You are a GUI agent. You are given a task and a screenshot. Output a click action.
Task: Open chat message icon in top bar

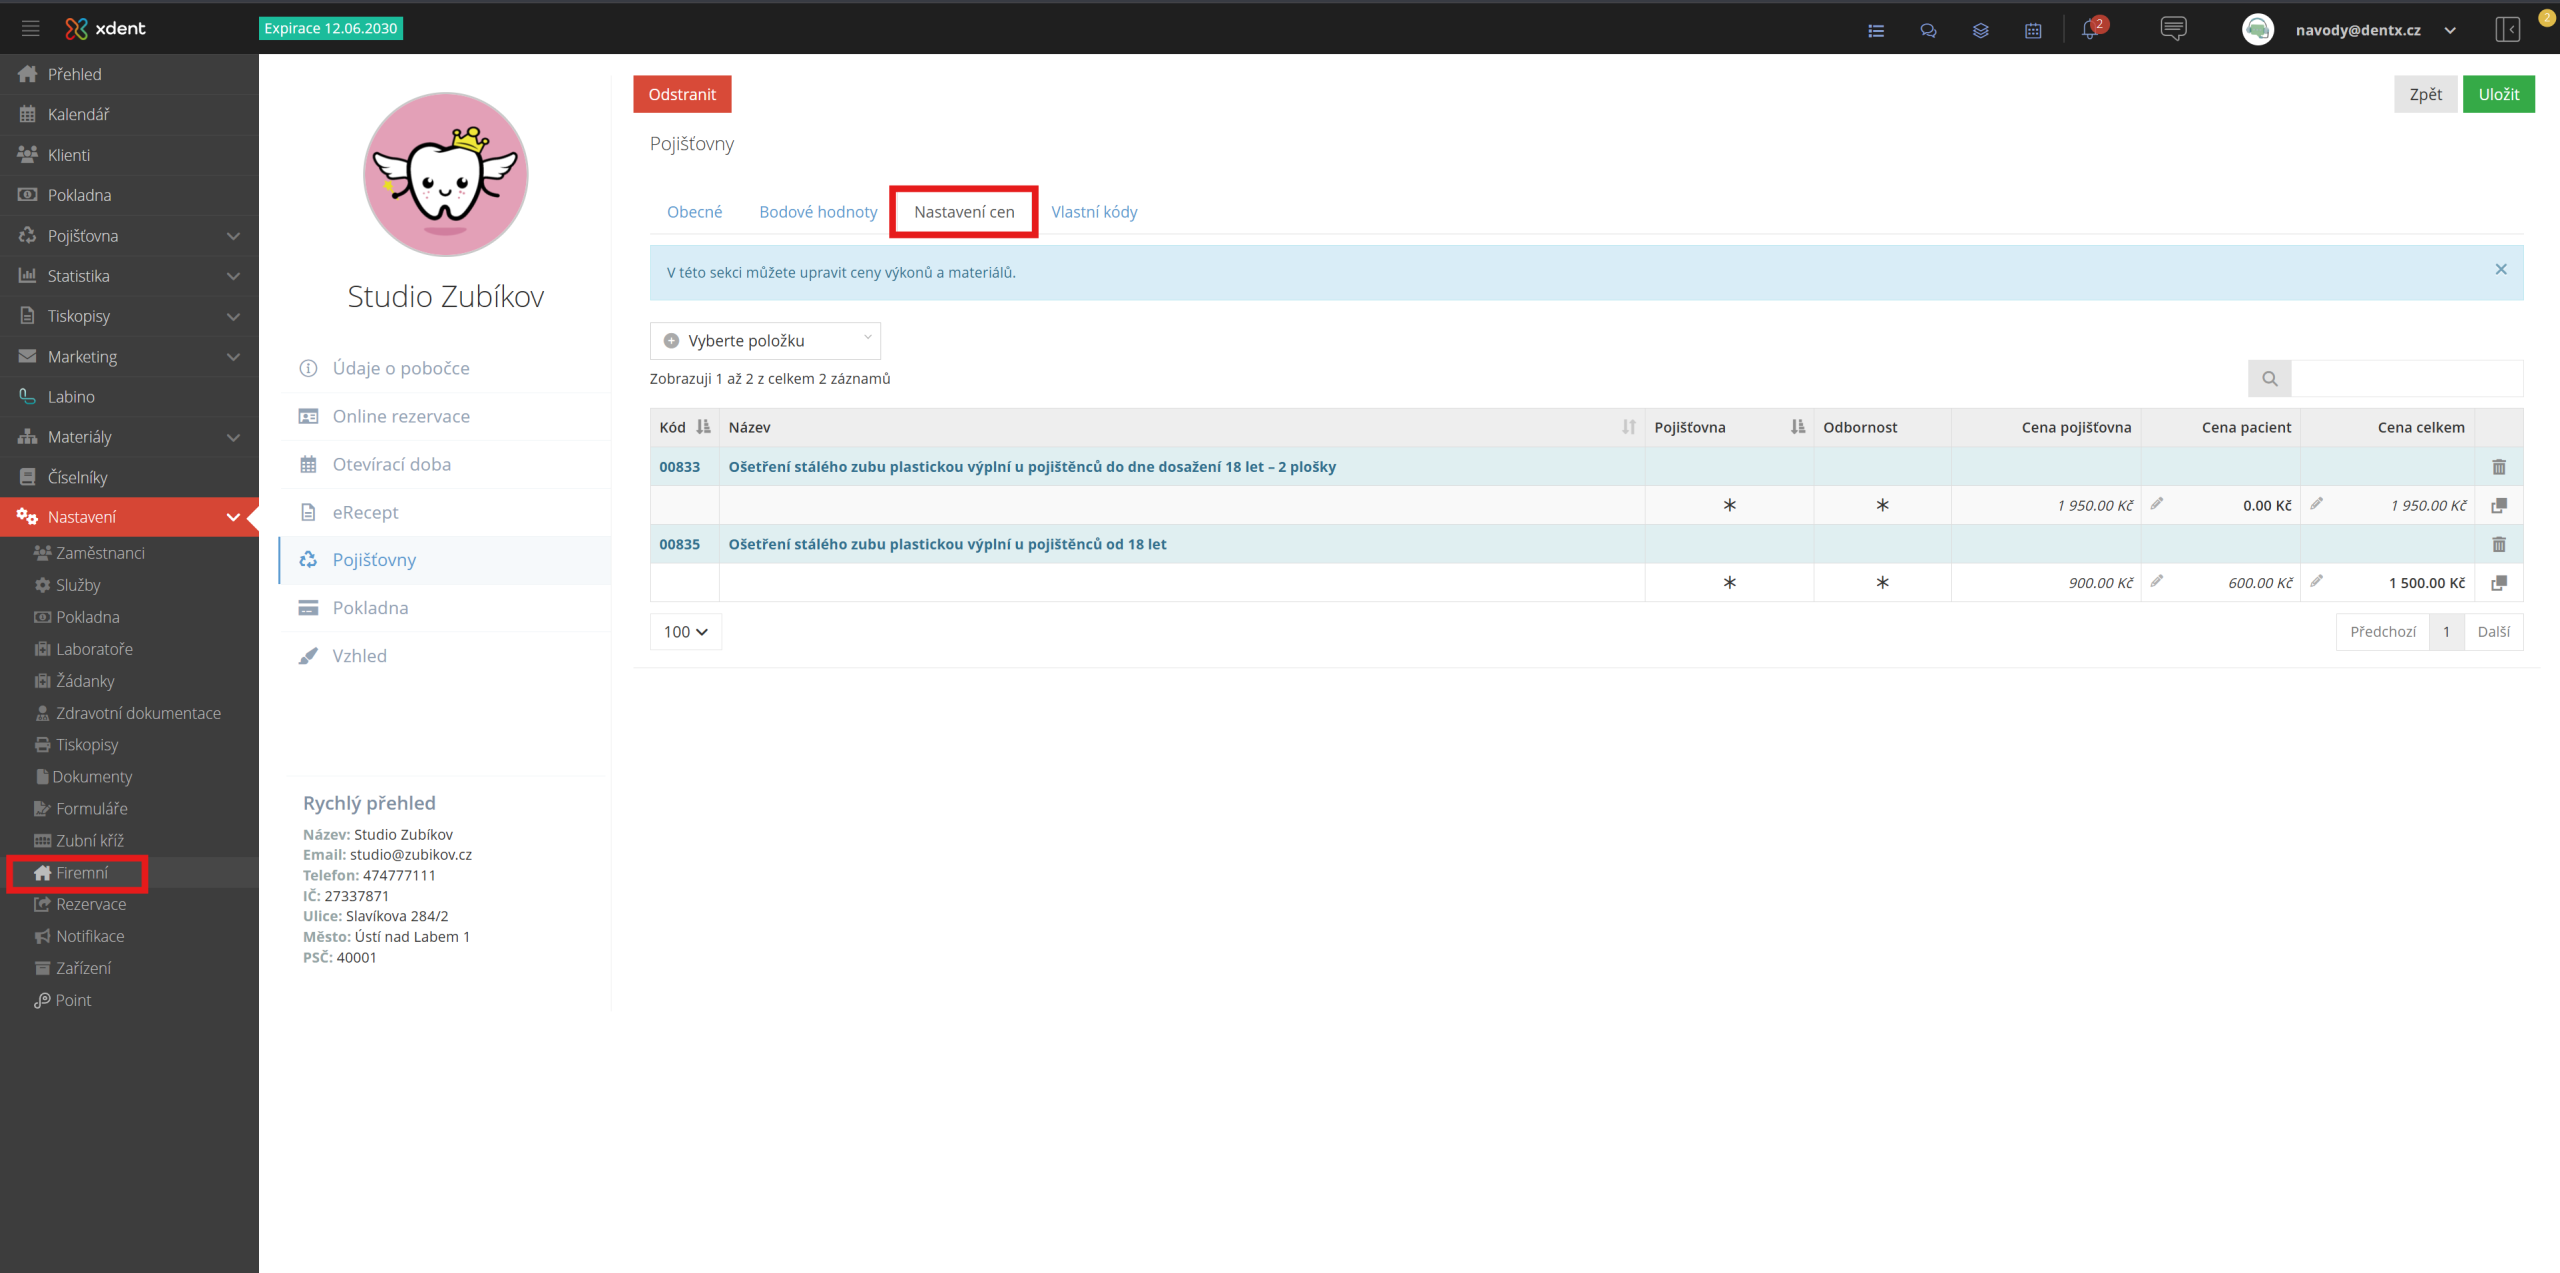point(2173,28)
